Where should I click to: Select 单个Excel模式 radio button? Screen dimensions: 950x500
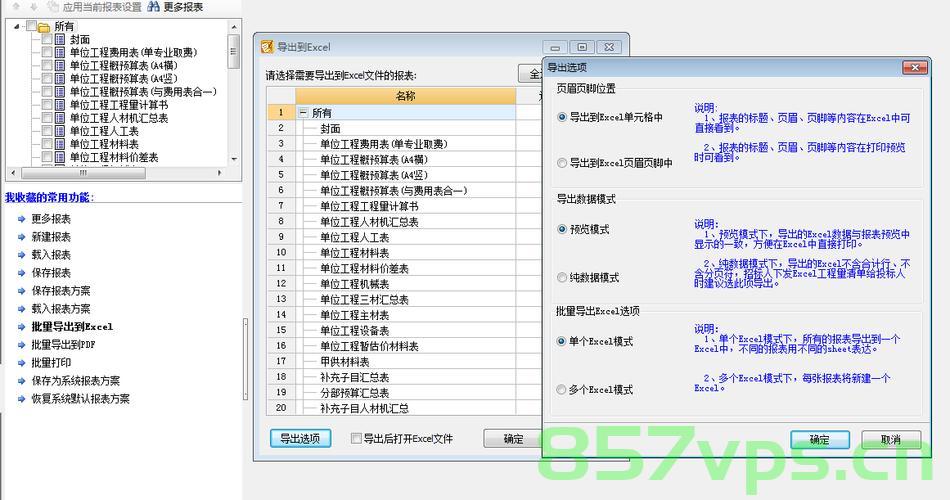[x=561, y=341]
